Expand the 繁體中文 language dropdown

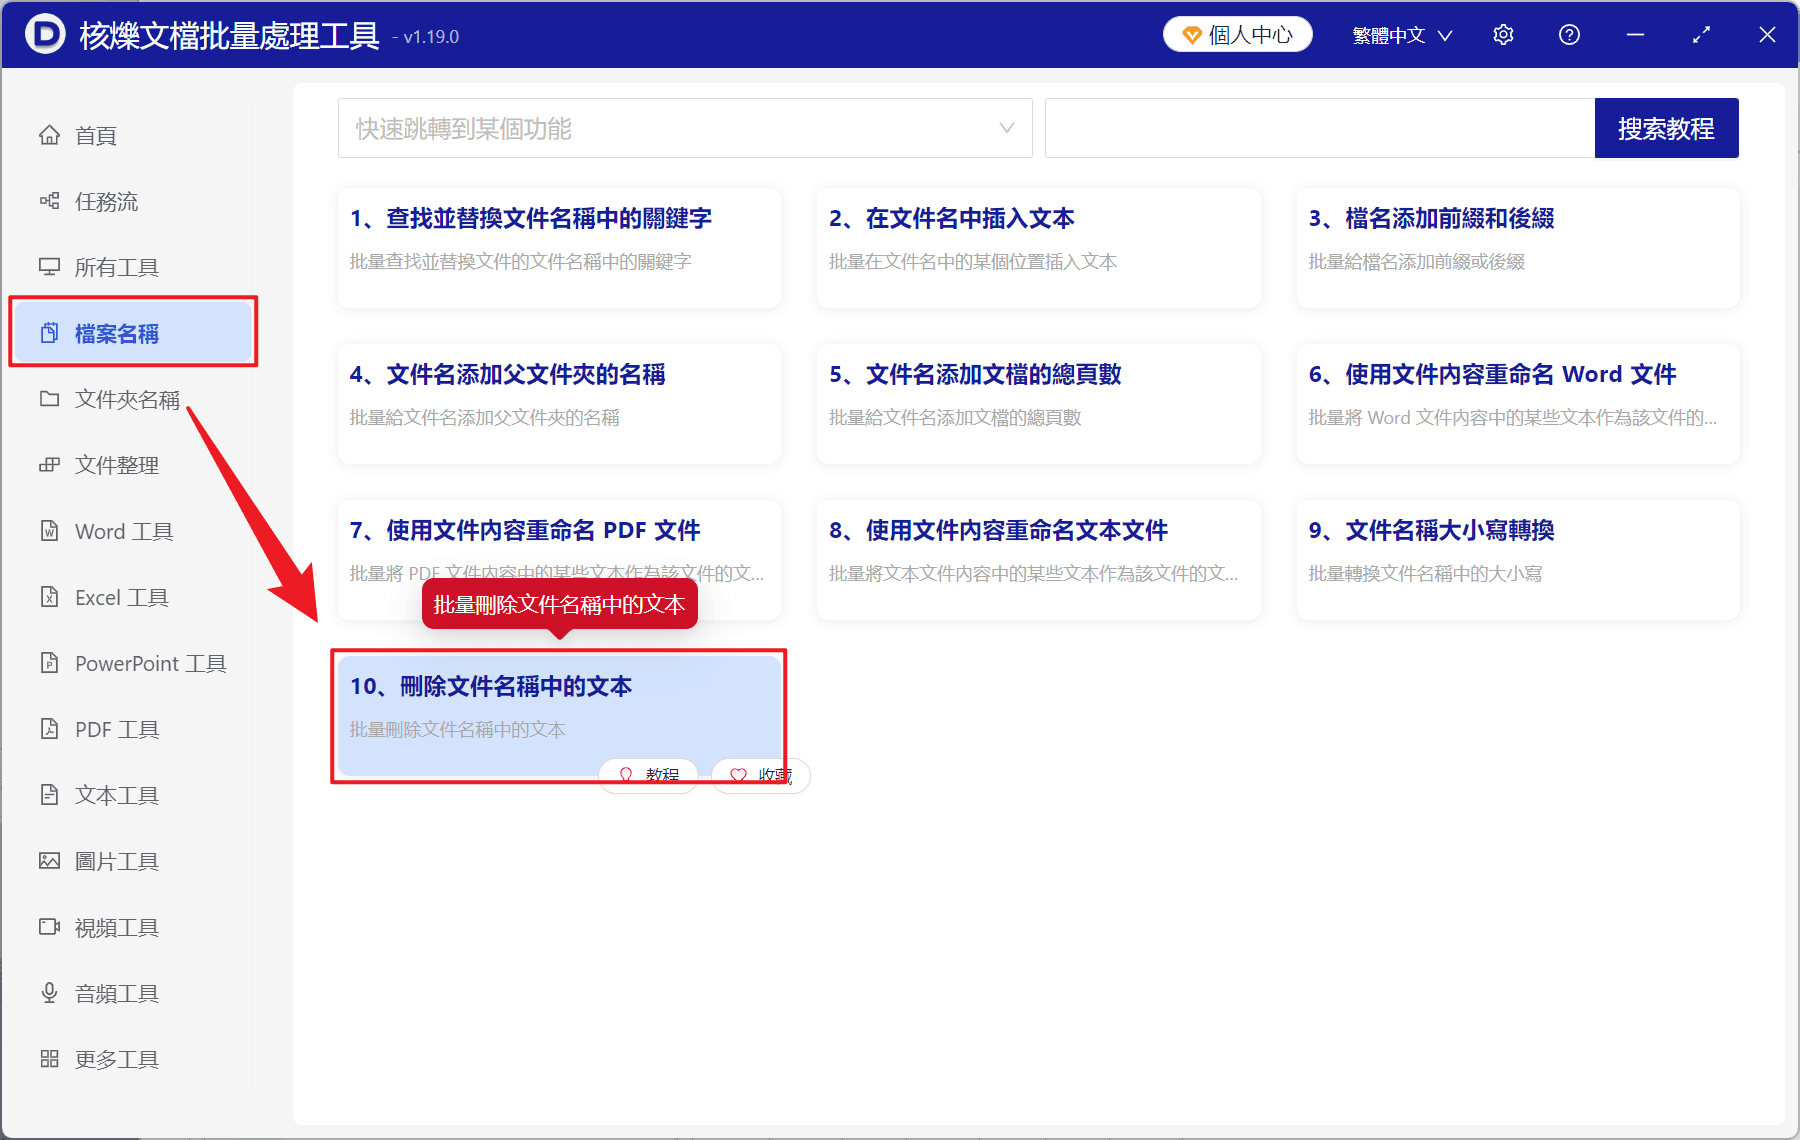[x=1401, y=34]
